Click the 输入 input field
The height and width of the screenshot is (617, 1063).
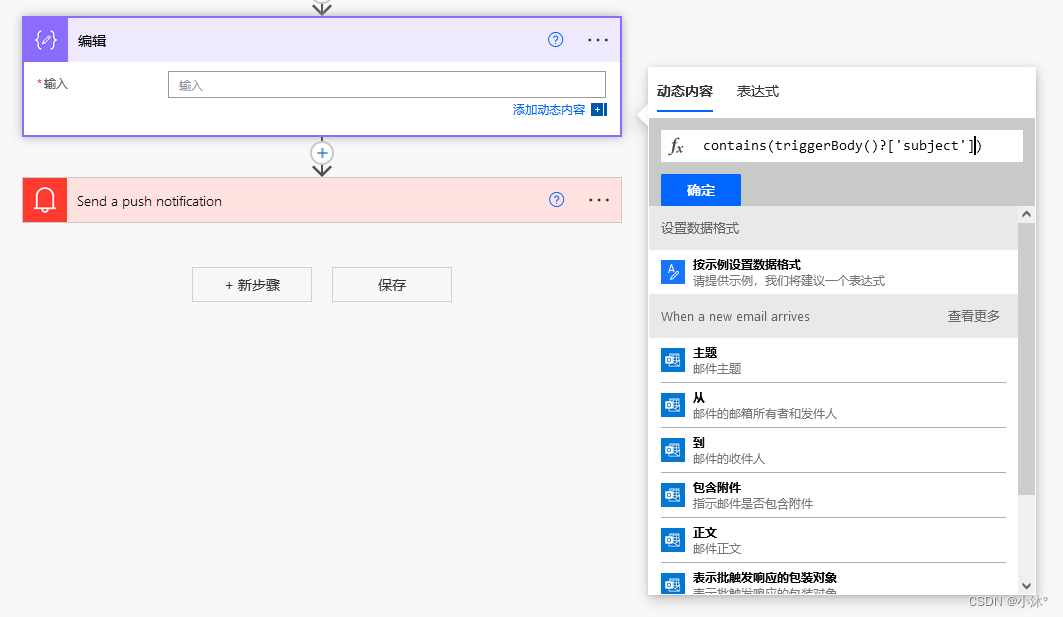[386, 84]
